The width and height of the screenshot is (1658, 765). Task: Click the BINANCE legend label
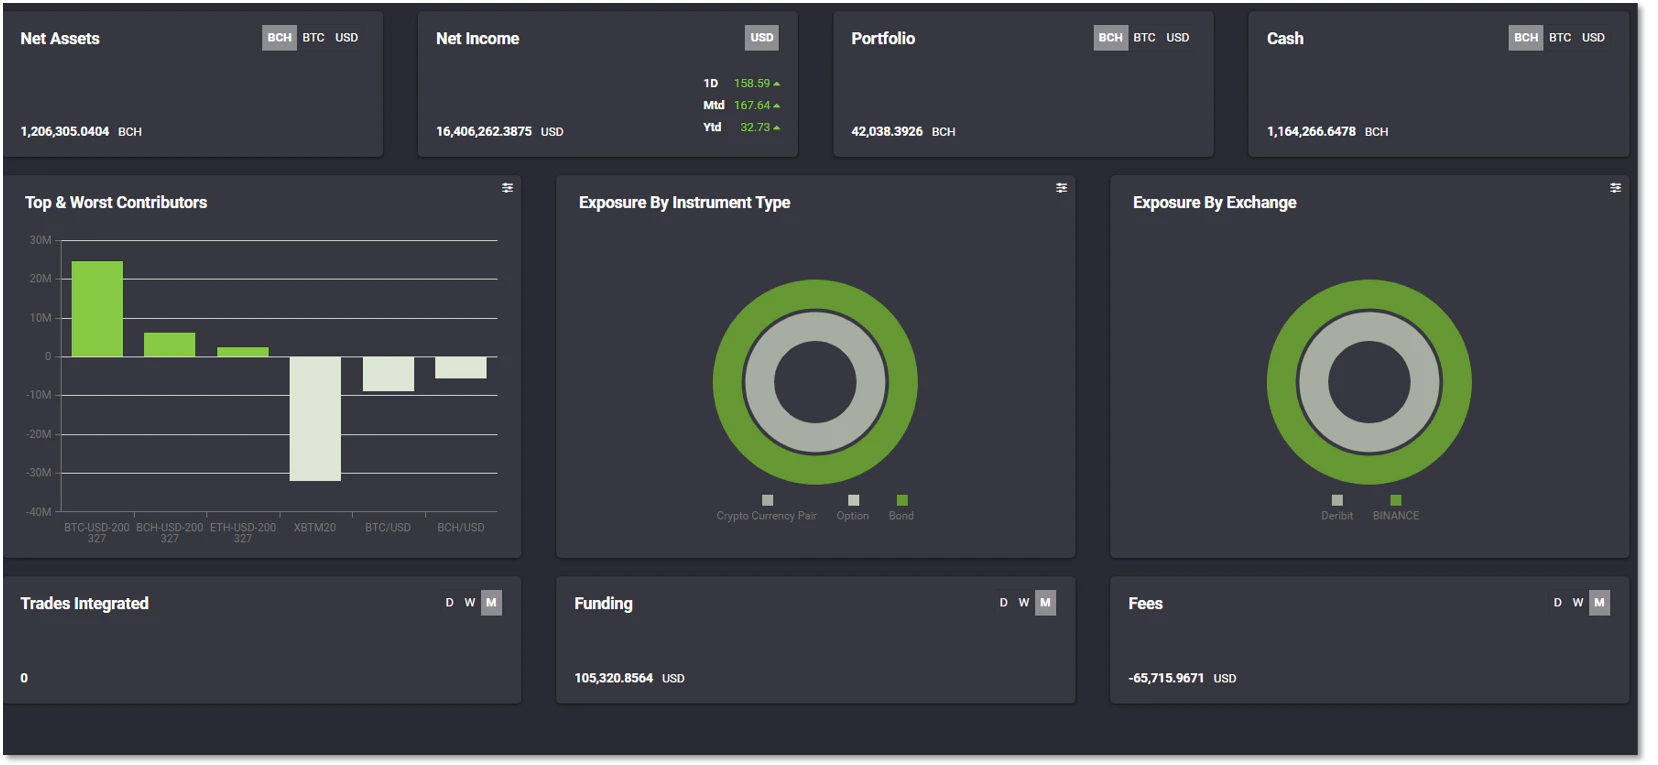1396,516
